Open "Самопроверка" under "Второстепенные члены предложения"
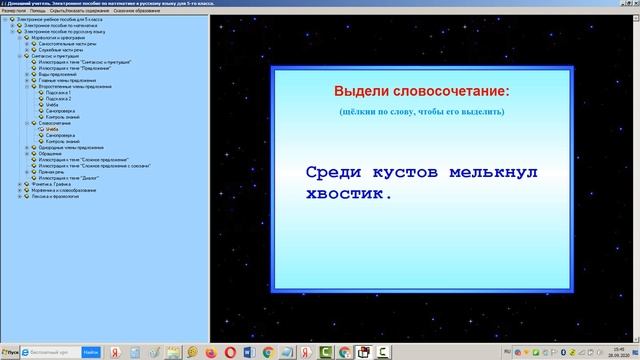The height and width of the screenshot is (360, 640). [x=60, y=111]
